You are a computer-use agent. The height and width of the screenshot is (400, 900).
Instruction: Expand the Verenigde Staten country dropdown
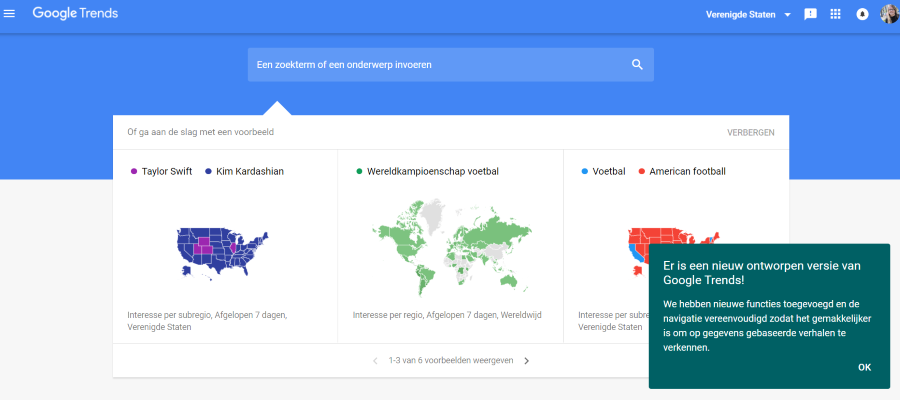click(747, 14)
